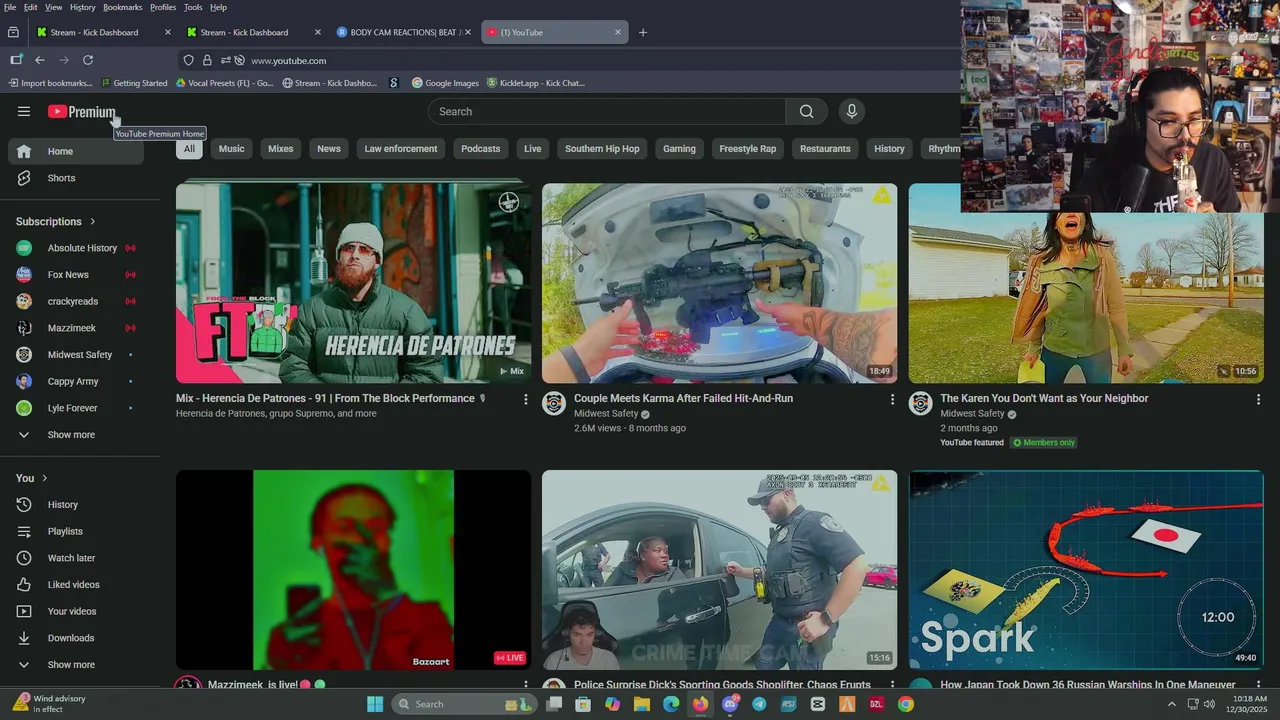Select the Podcasts filter chip
This screenshot has height=720, width=1280.
481,149
